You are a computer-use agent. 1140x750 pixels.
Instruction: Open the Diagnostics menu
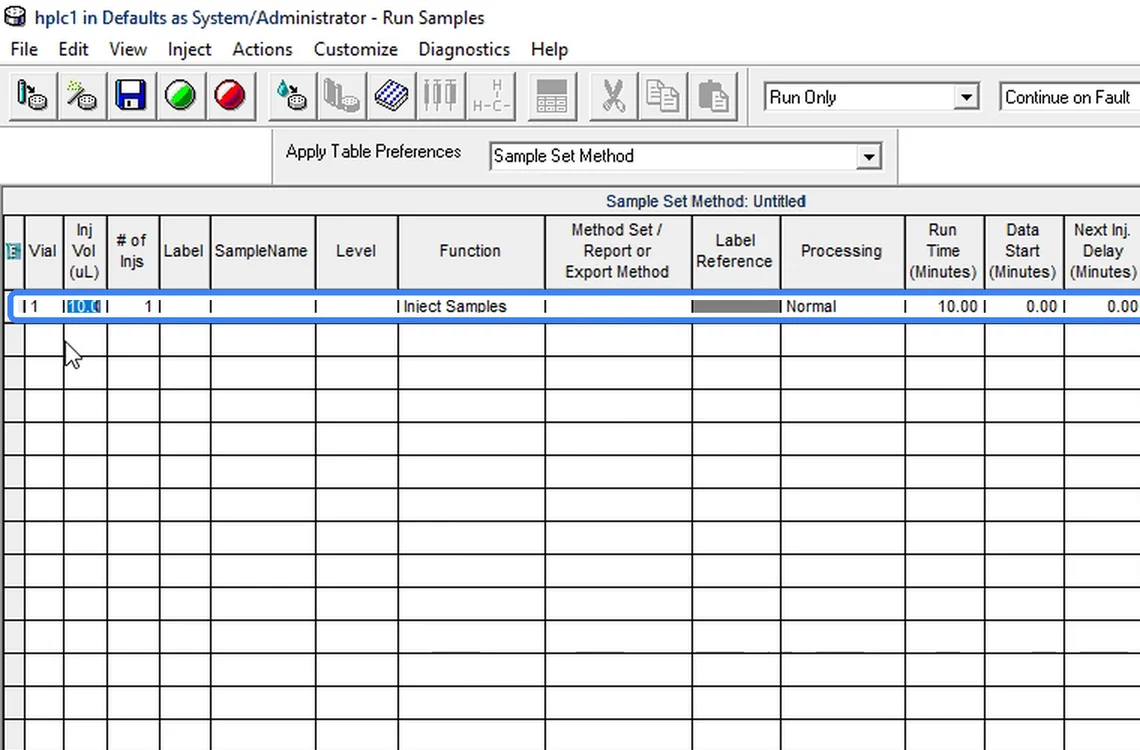[x=464, y=49]
